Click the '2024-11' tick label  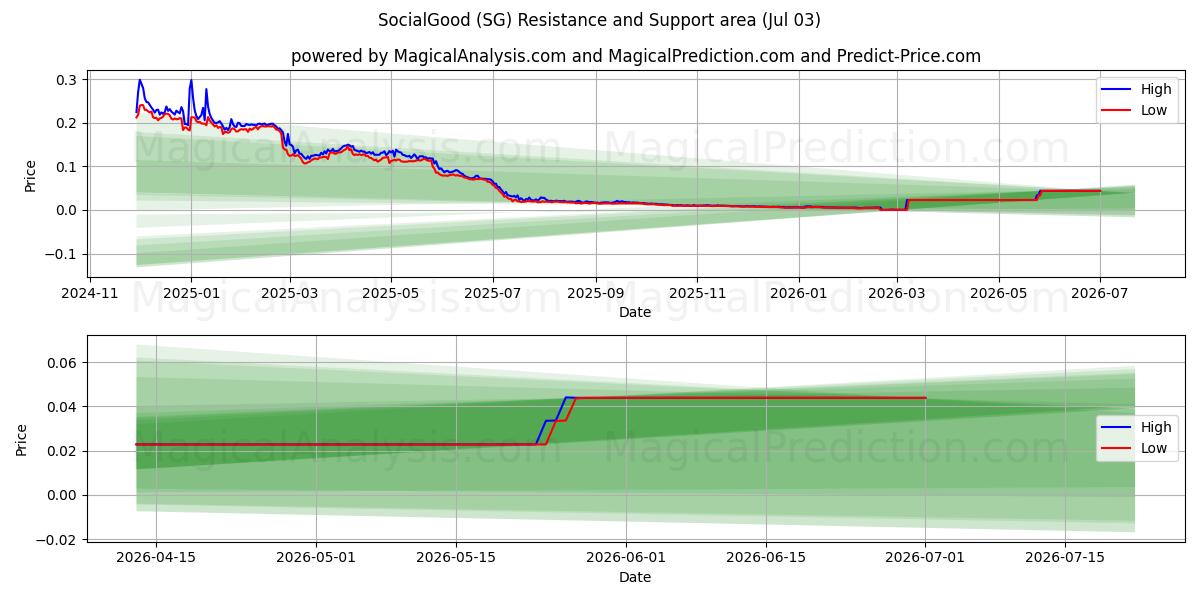(x=91, y=293)
